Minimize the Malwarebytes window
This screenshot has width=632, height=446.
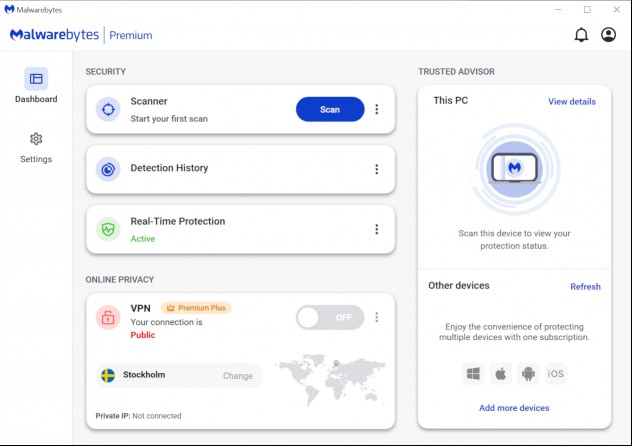[558, 9]
